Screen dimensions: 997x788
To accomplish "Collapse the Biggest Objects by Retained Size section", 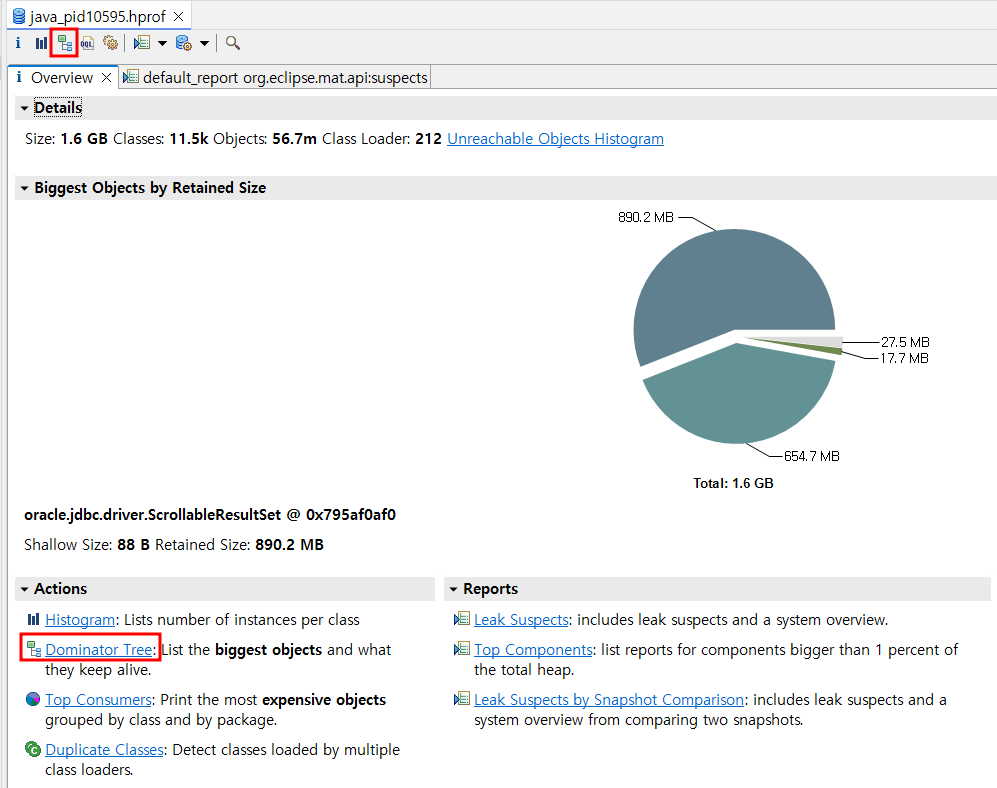I will (24, 188).
